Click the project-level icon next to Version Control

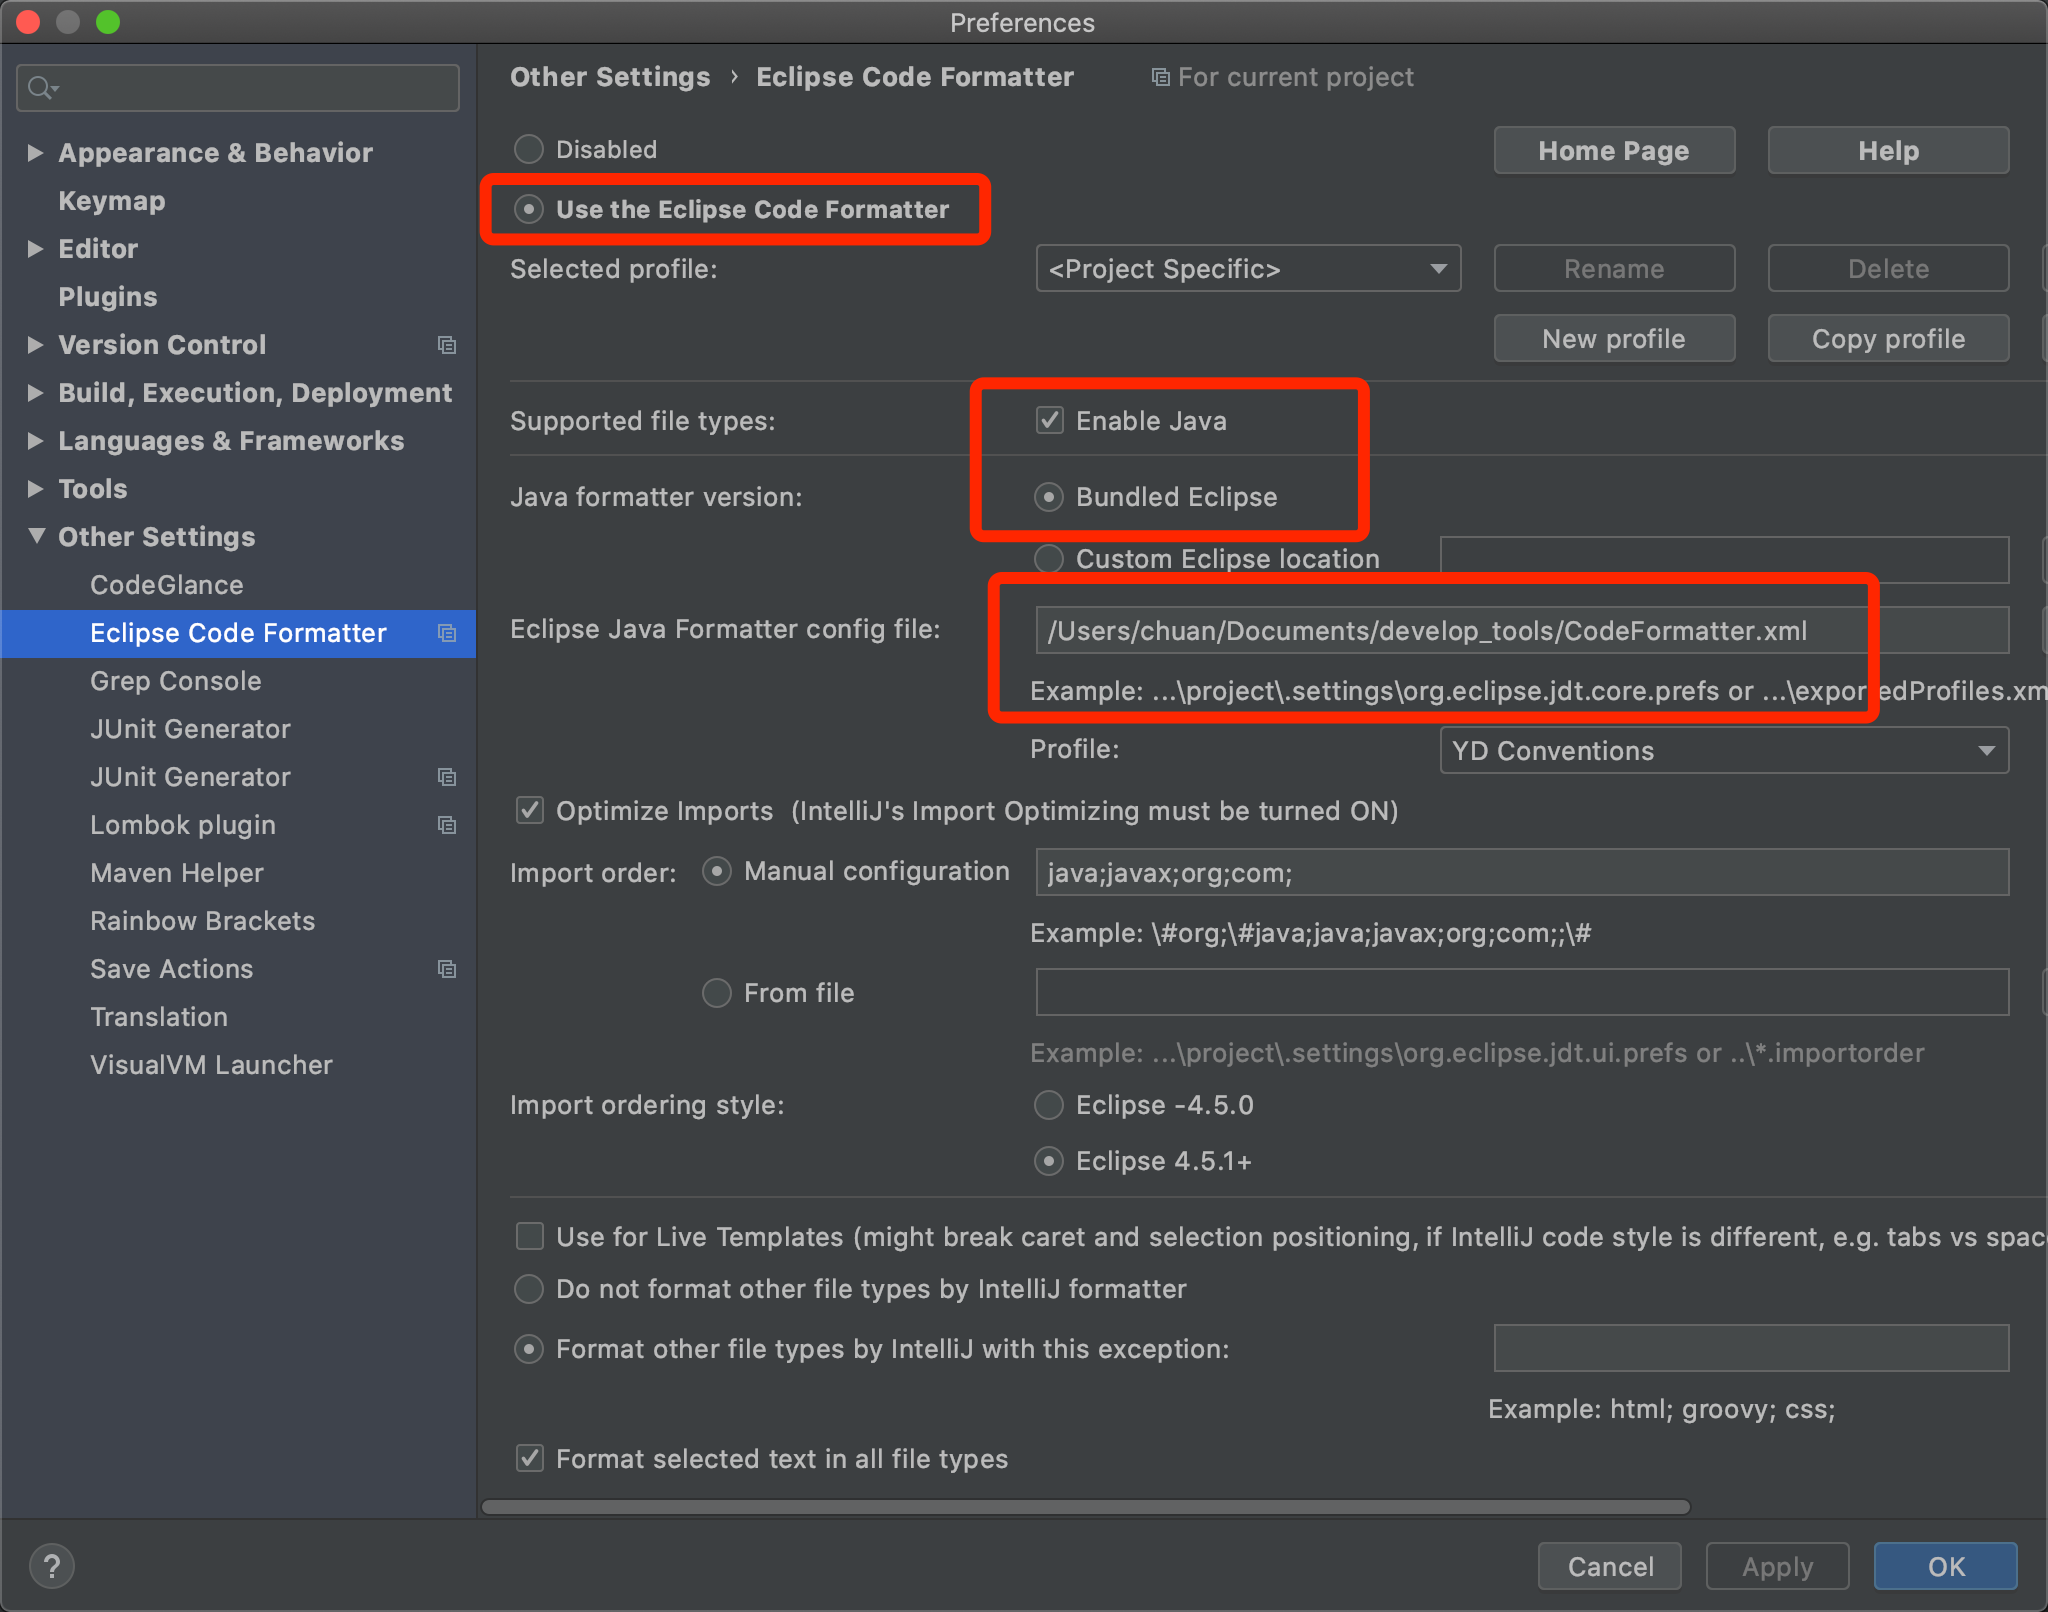[447, 345]
